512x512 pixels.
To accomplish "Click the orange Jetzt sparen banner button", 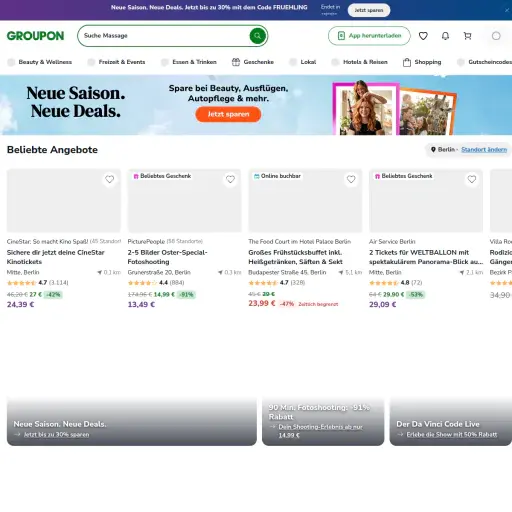I will point(228,114).
